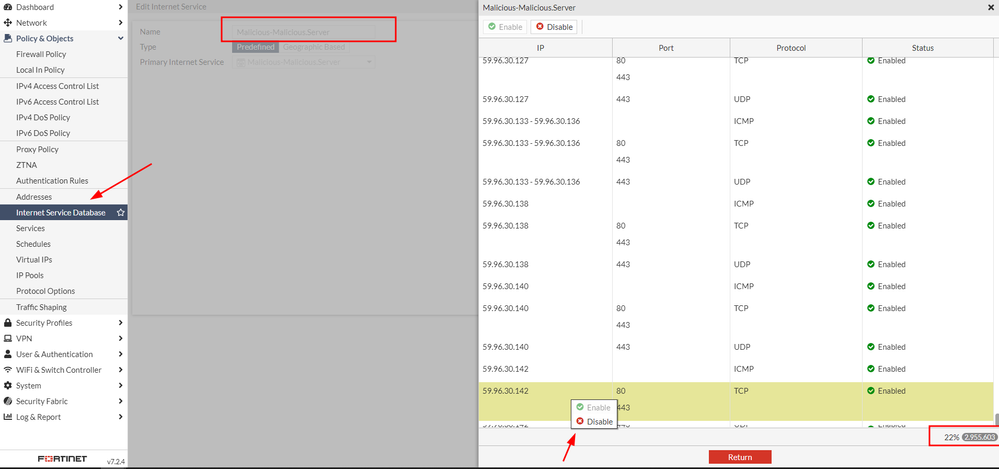Close the Malicious-Malicious.Server panel with X

click(989, 8)
